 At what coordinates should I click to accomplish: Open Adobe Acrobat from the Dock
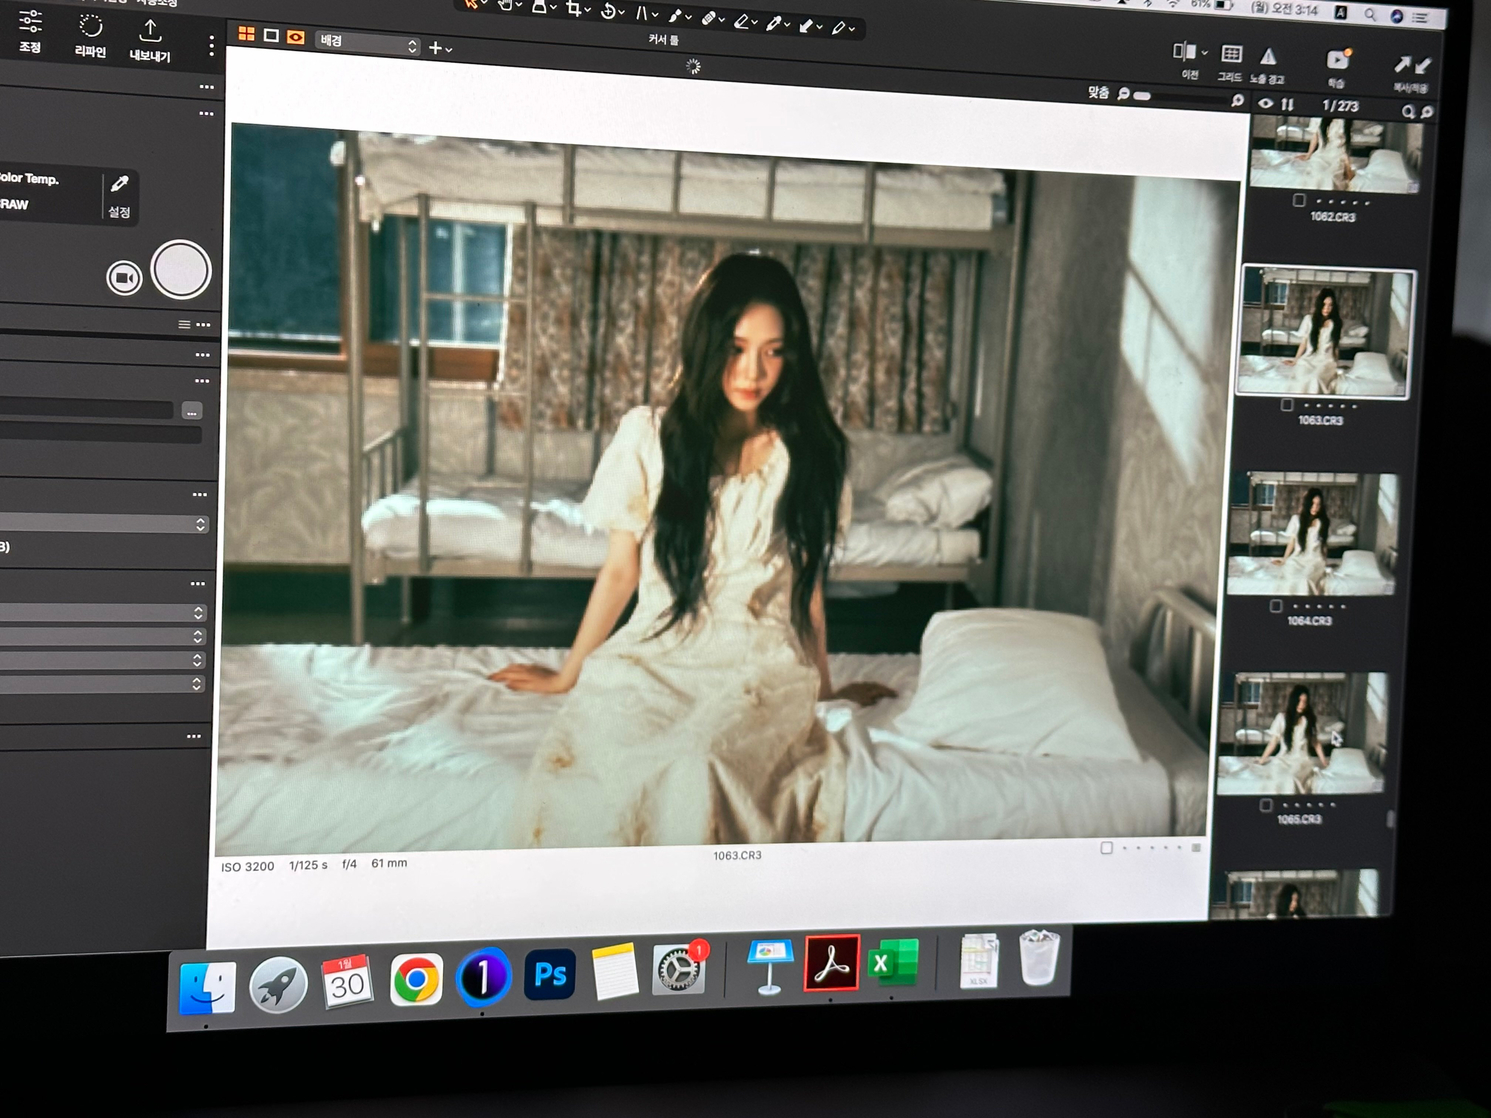tap(831, 963)
